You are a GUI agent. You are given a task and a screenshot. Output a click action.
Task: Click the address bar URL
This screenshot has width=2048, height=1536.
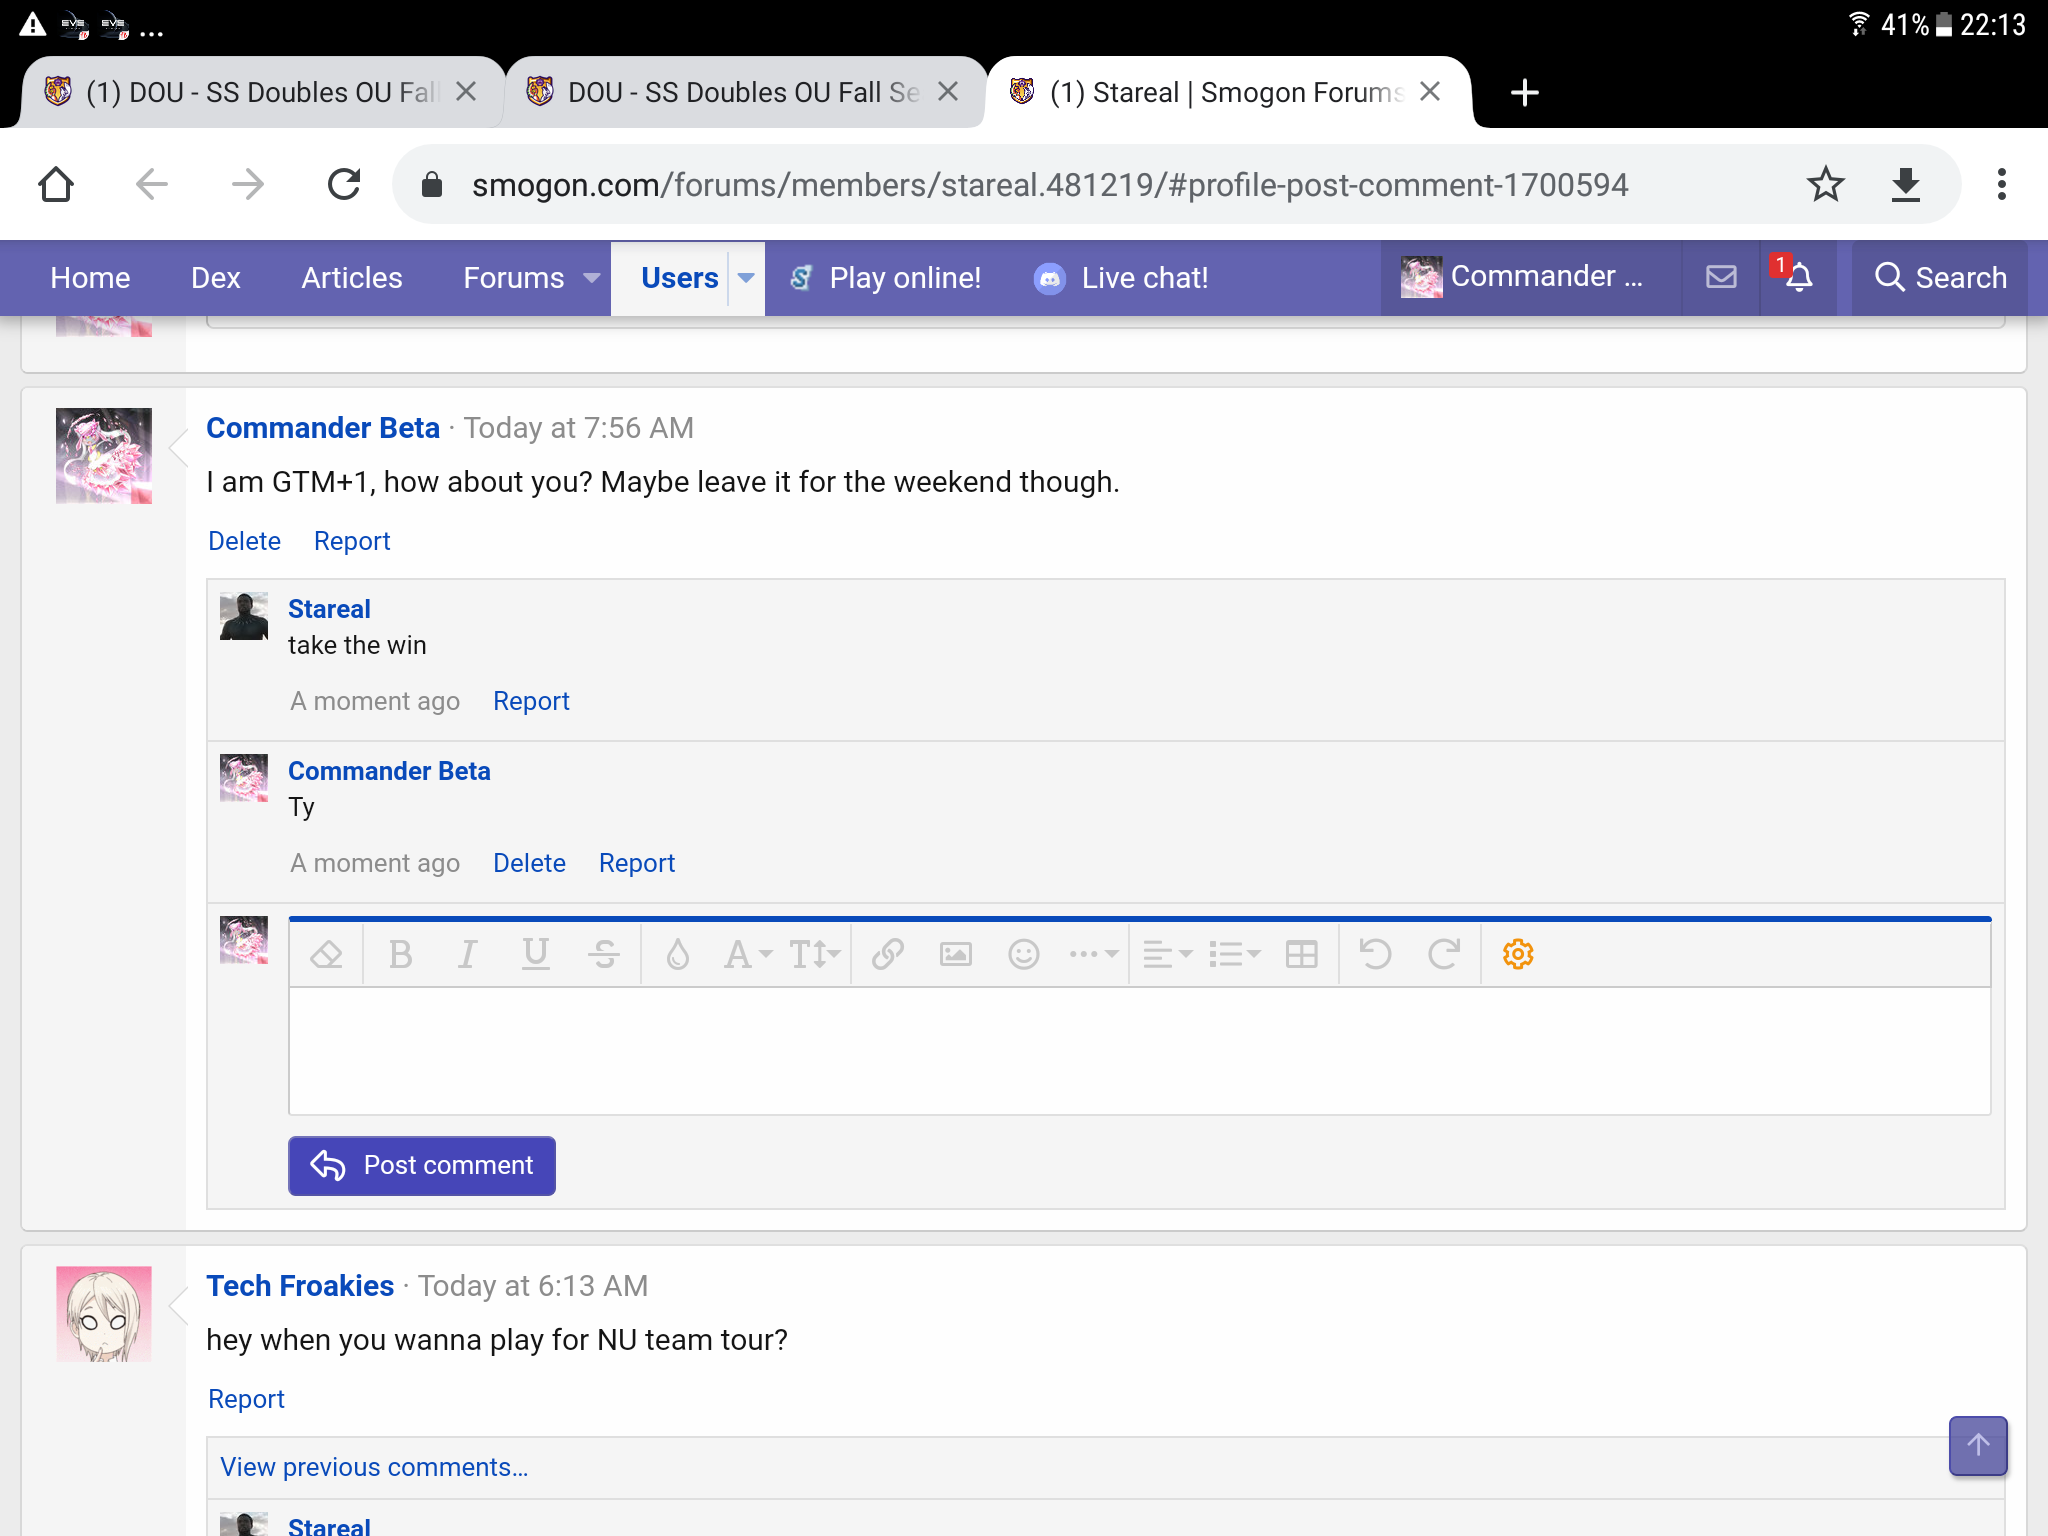point(1050,185)
